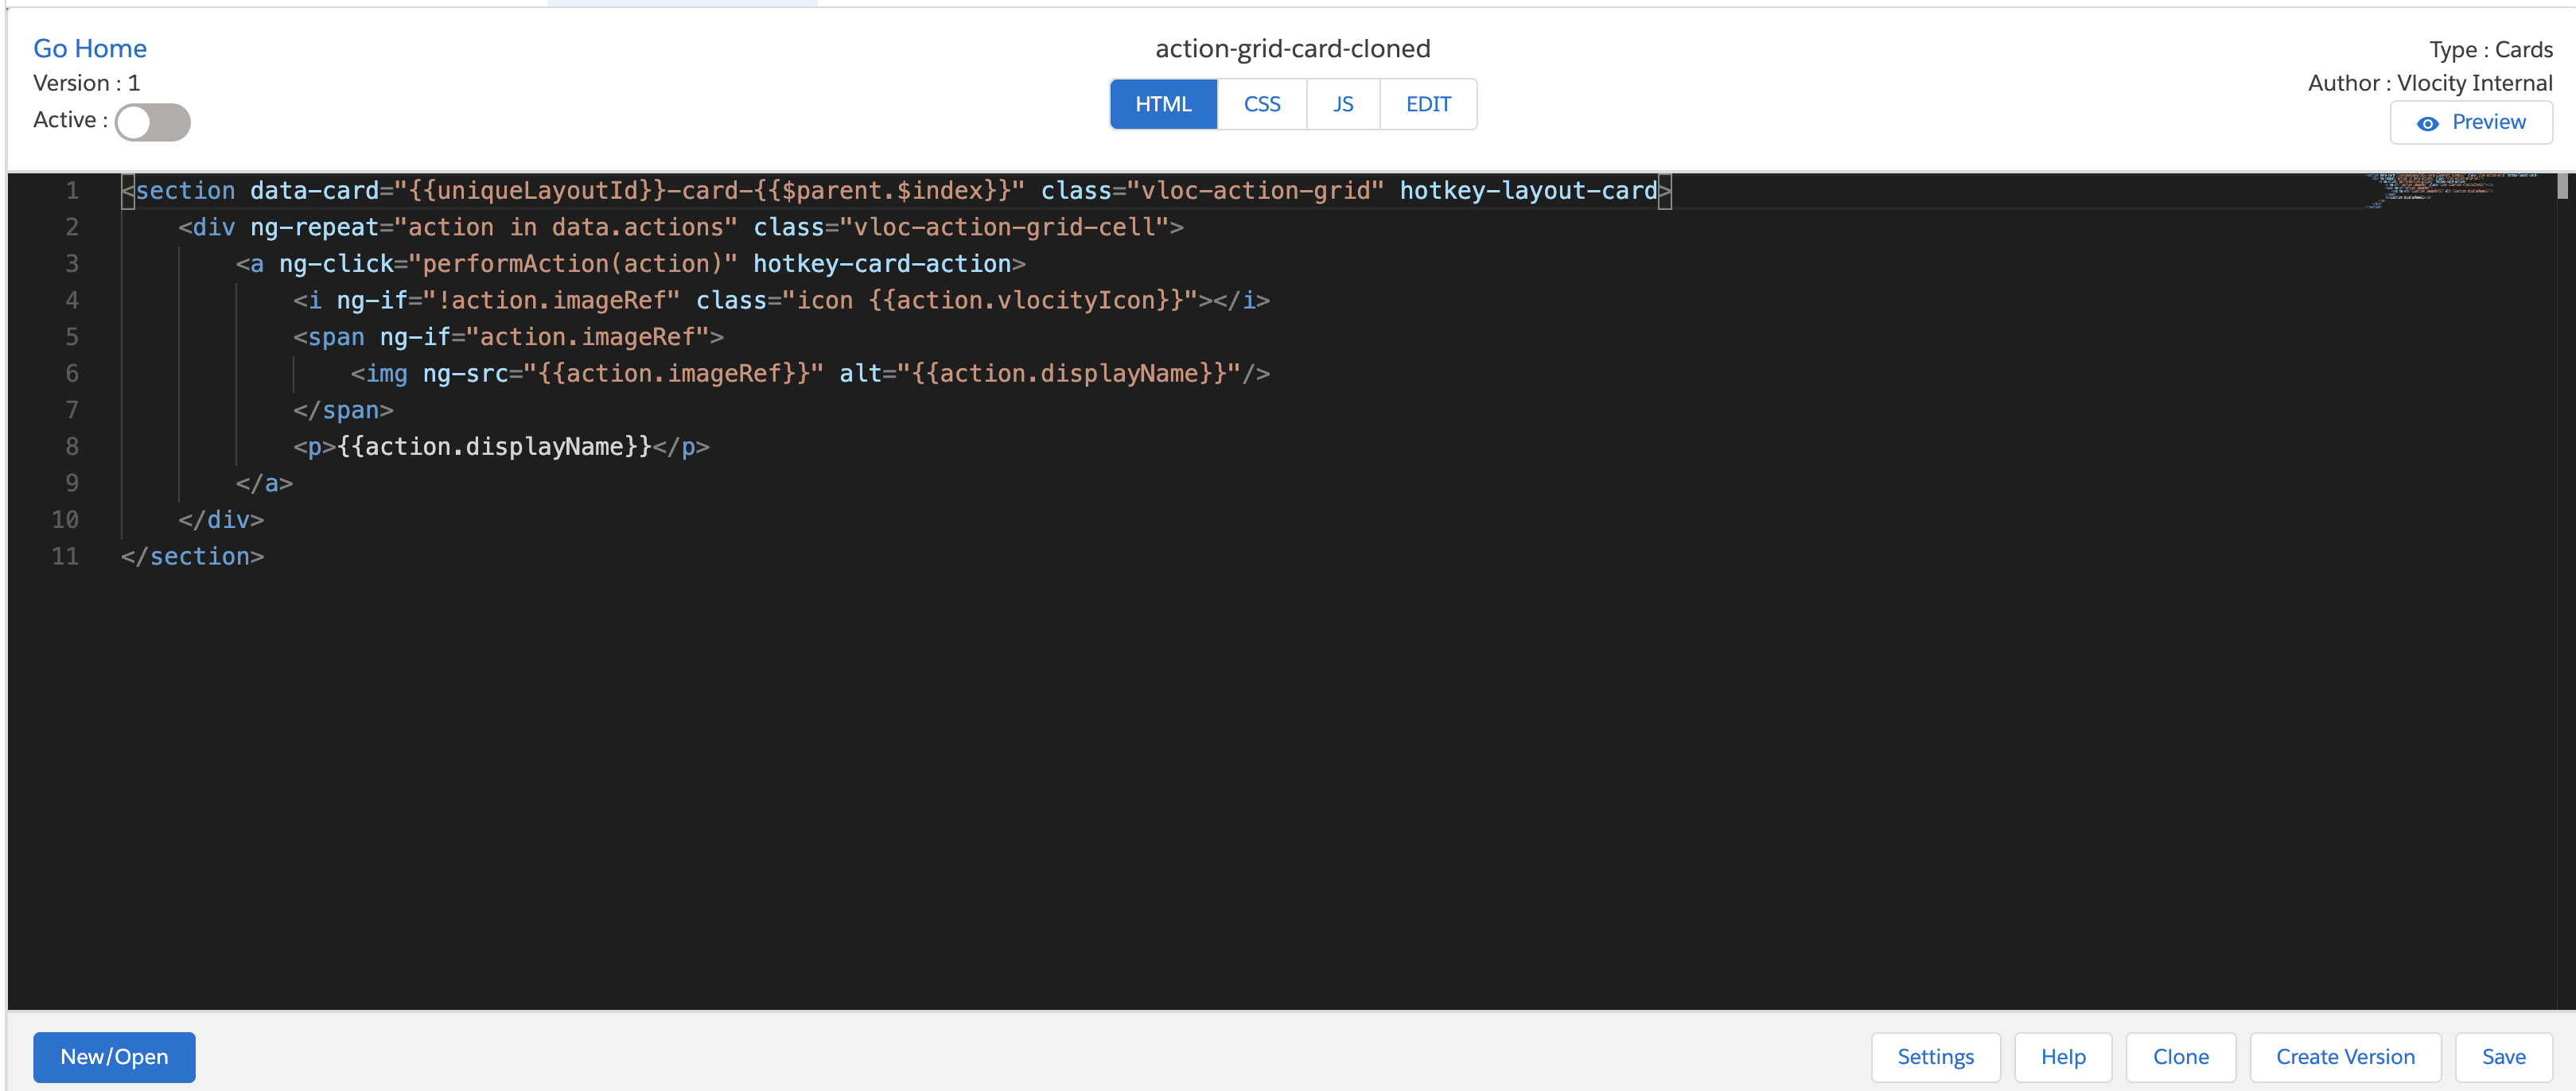Click the performAction(action) code text

(x=573, y=264)
